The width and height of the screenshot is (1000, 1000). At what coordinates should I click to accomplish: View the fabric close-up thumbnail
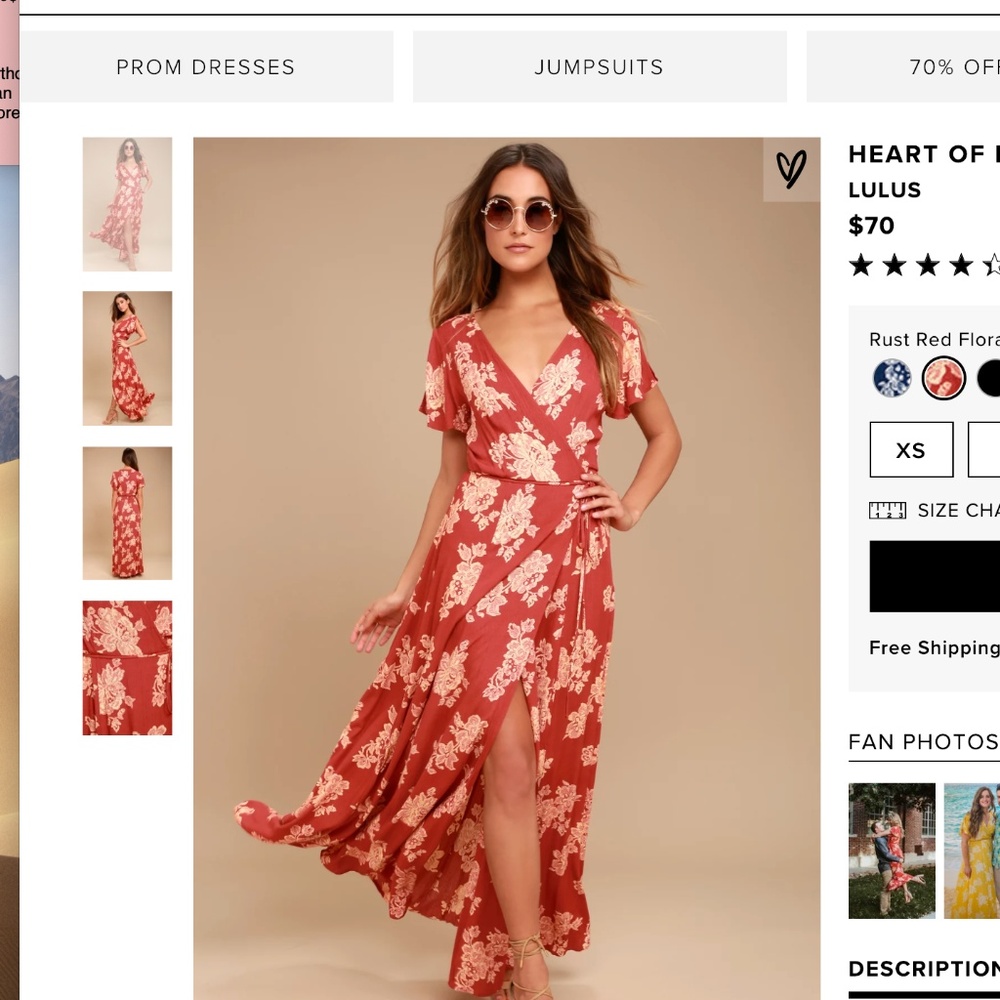pos(127,667)
